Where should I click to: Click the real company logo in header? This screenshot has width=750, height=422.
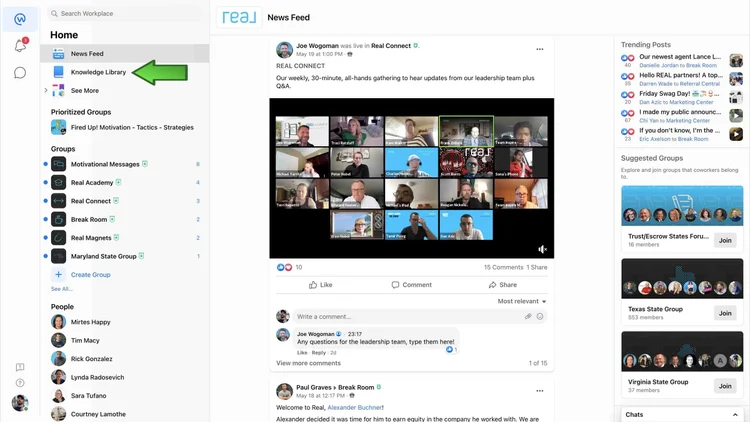(239, 17)
